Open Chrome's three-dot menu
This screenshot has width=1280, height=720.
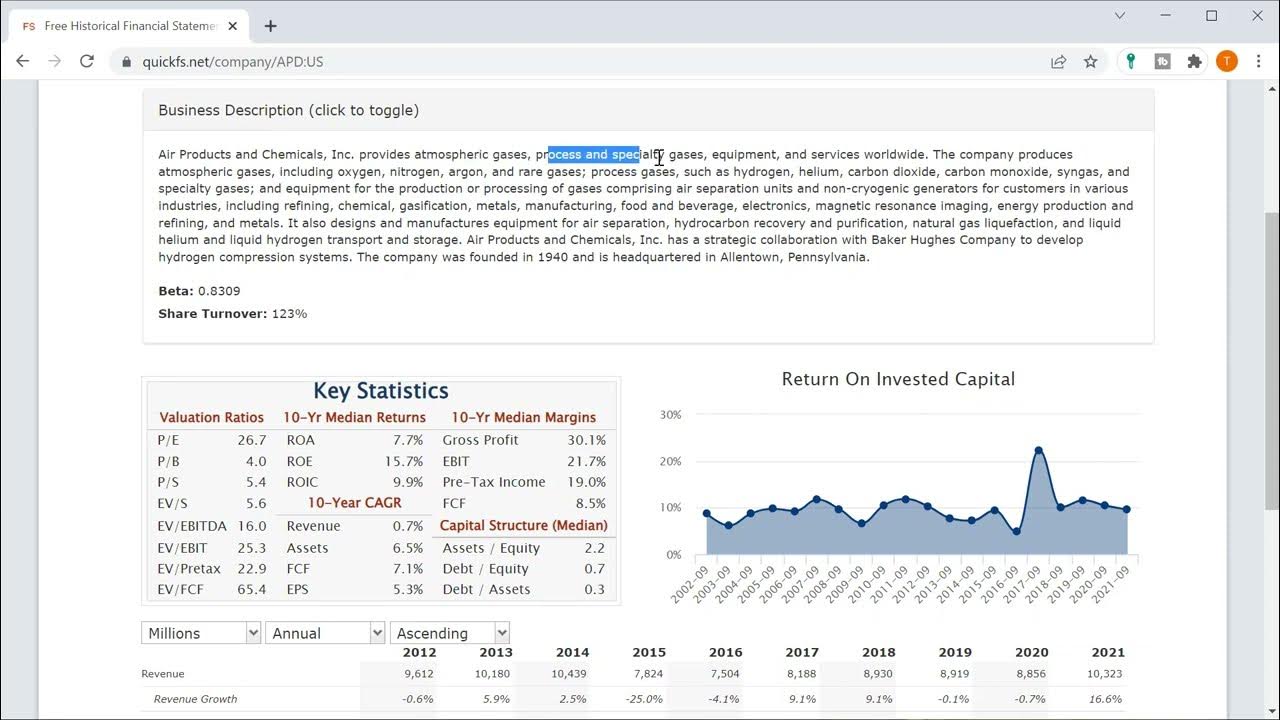click(1258, 61)
